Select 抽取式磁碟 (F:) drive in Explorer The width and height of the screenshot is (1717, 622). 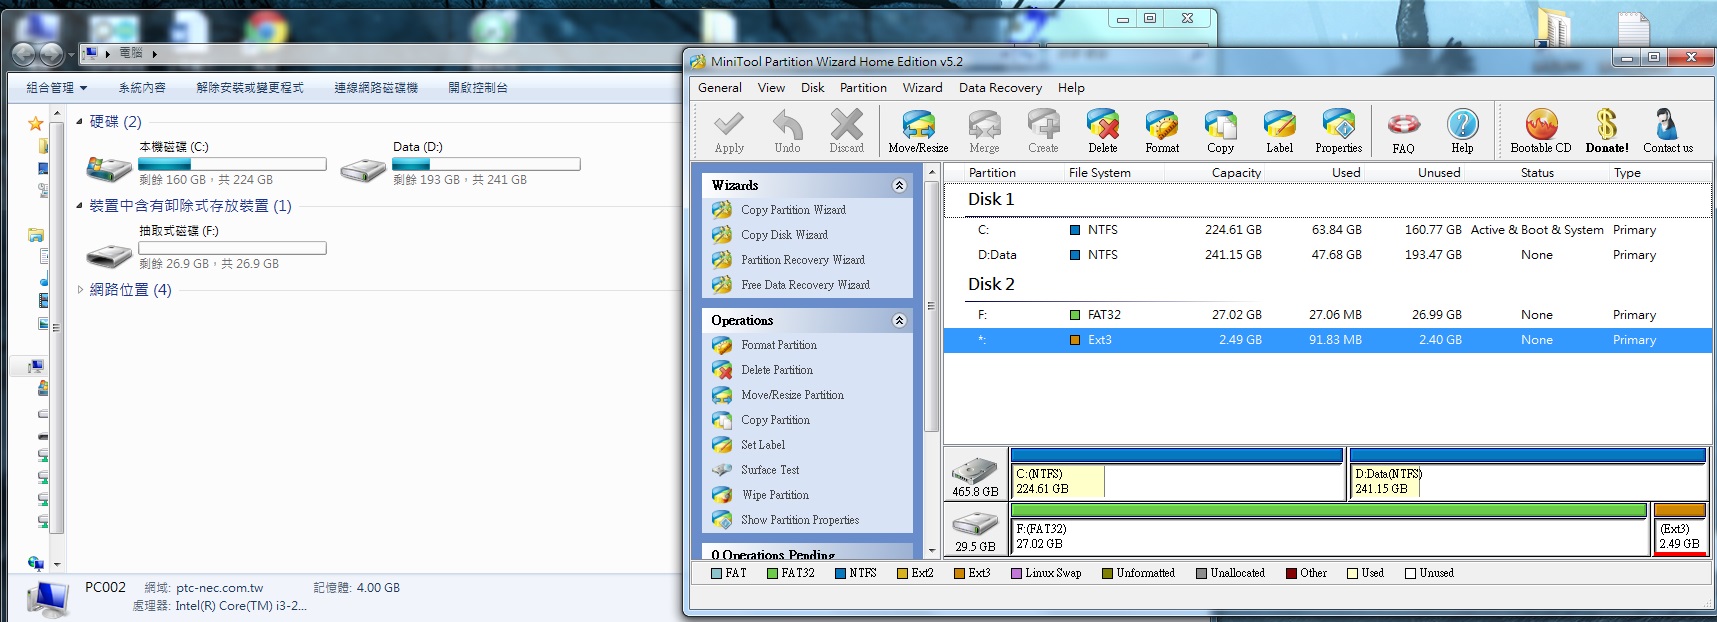coord(206,248)
